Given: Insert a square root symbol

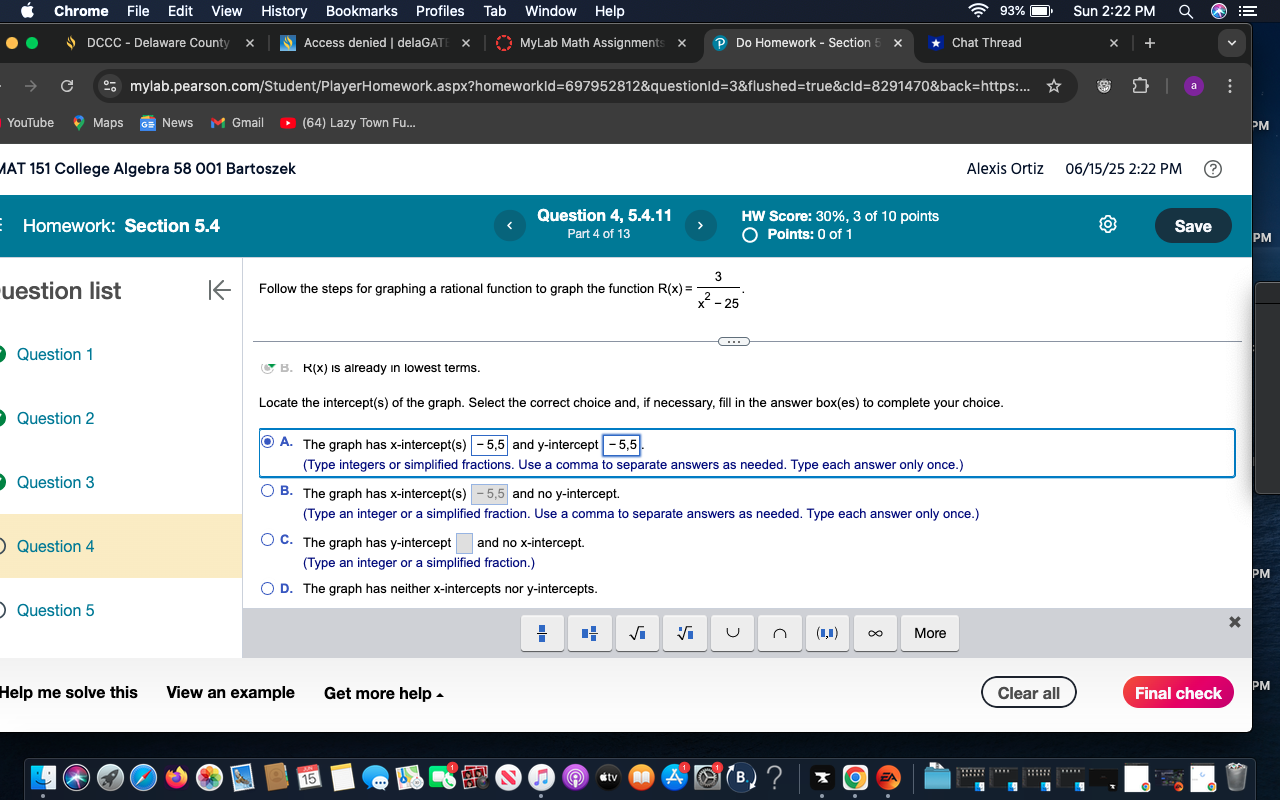Looking at the screenshot, I should click(637, 632).
